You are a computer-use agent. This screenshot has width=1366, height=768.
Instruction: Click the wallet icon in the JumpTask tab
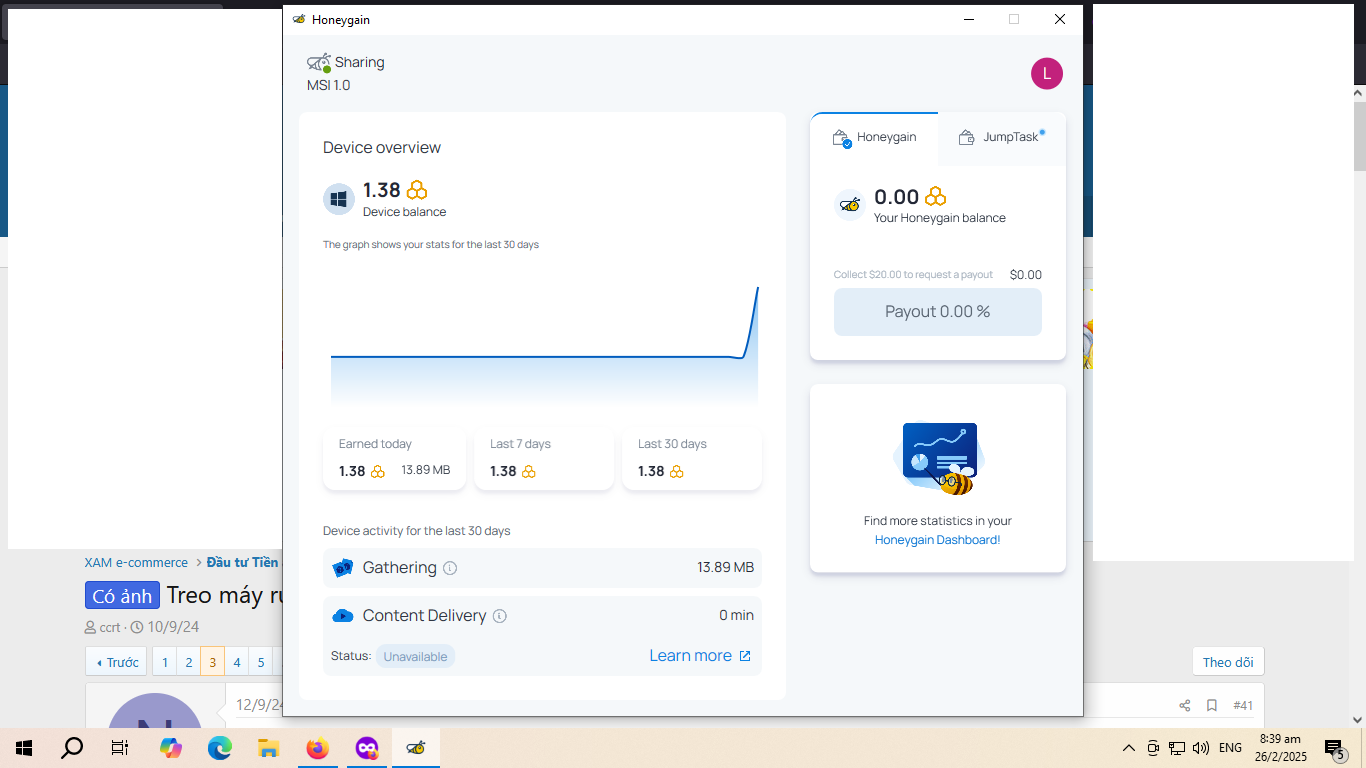(x=966, y=138)
